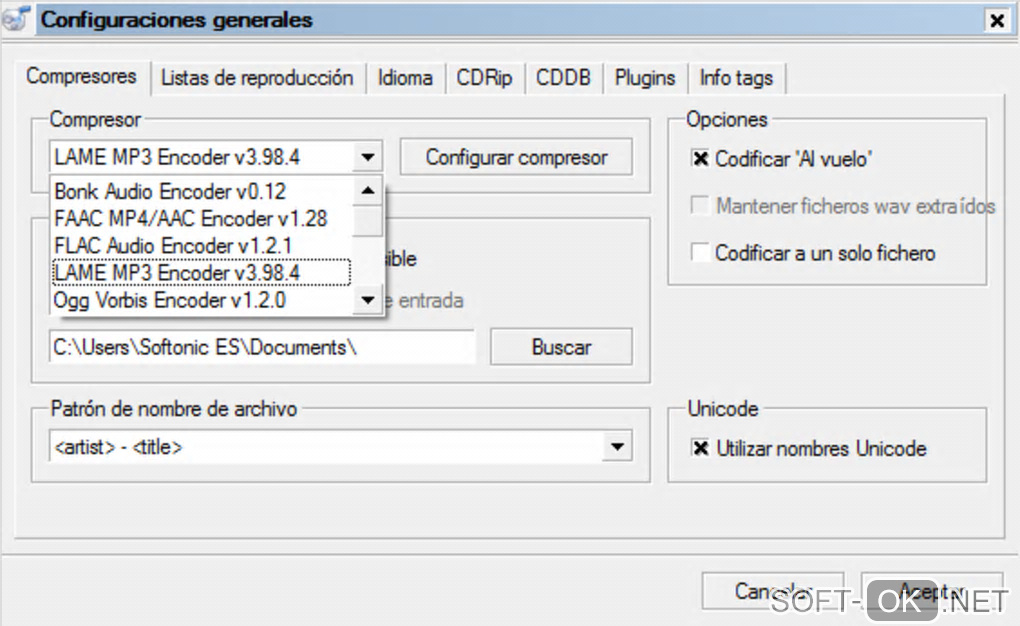
Task: Collapse the Compresor dropdown arrow
Action: click(368, 157)
